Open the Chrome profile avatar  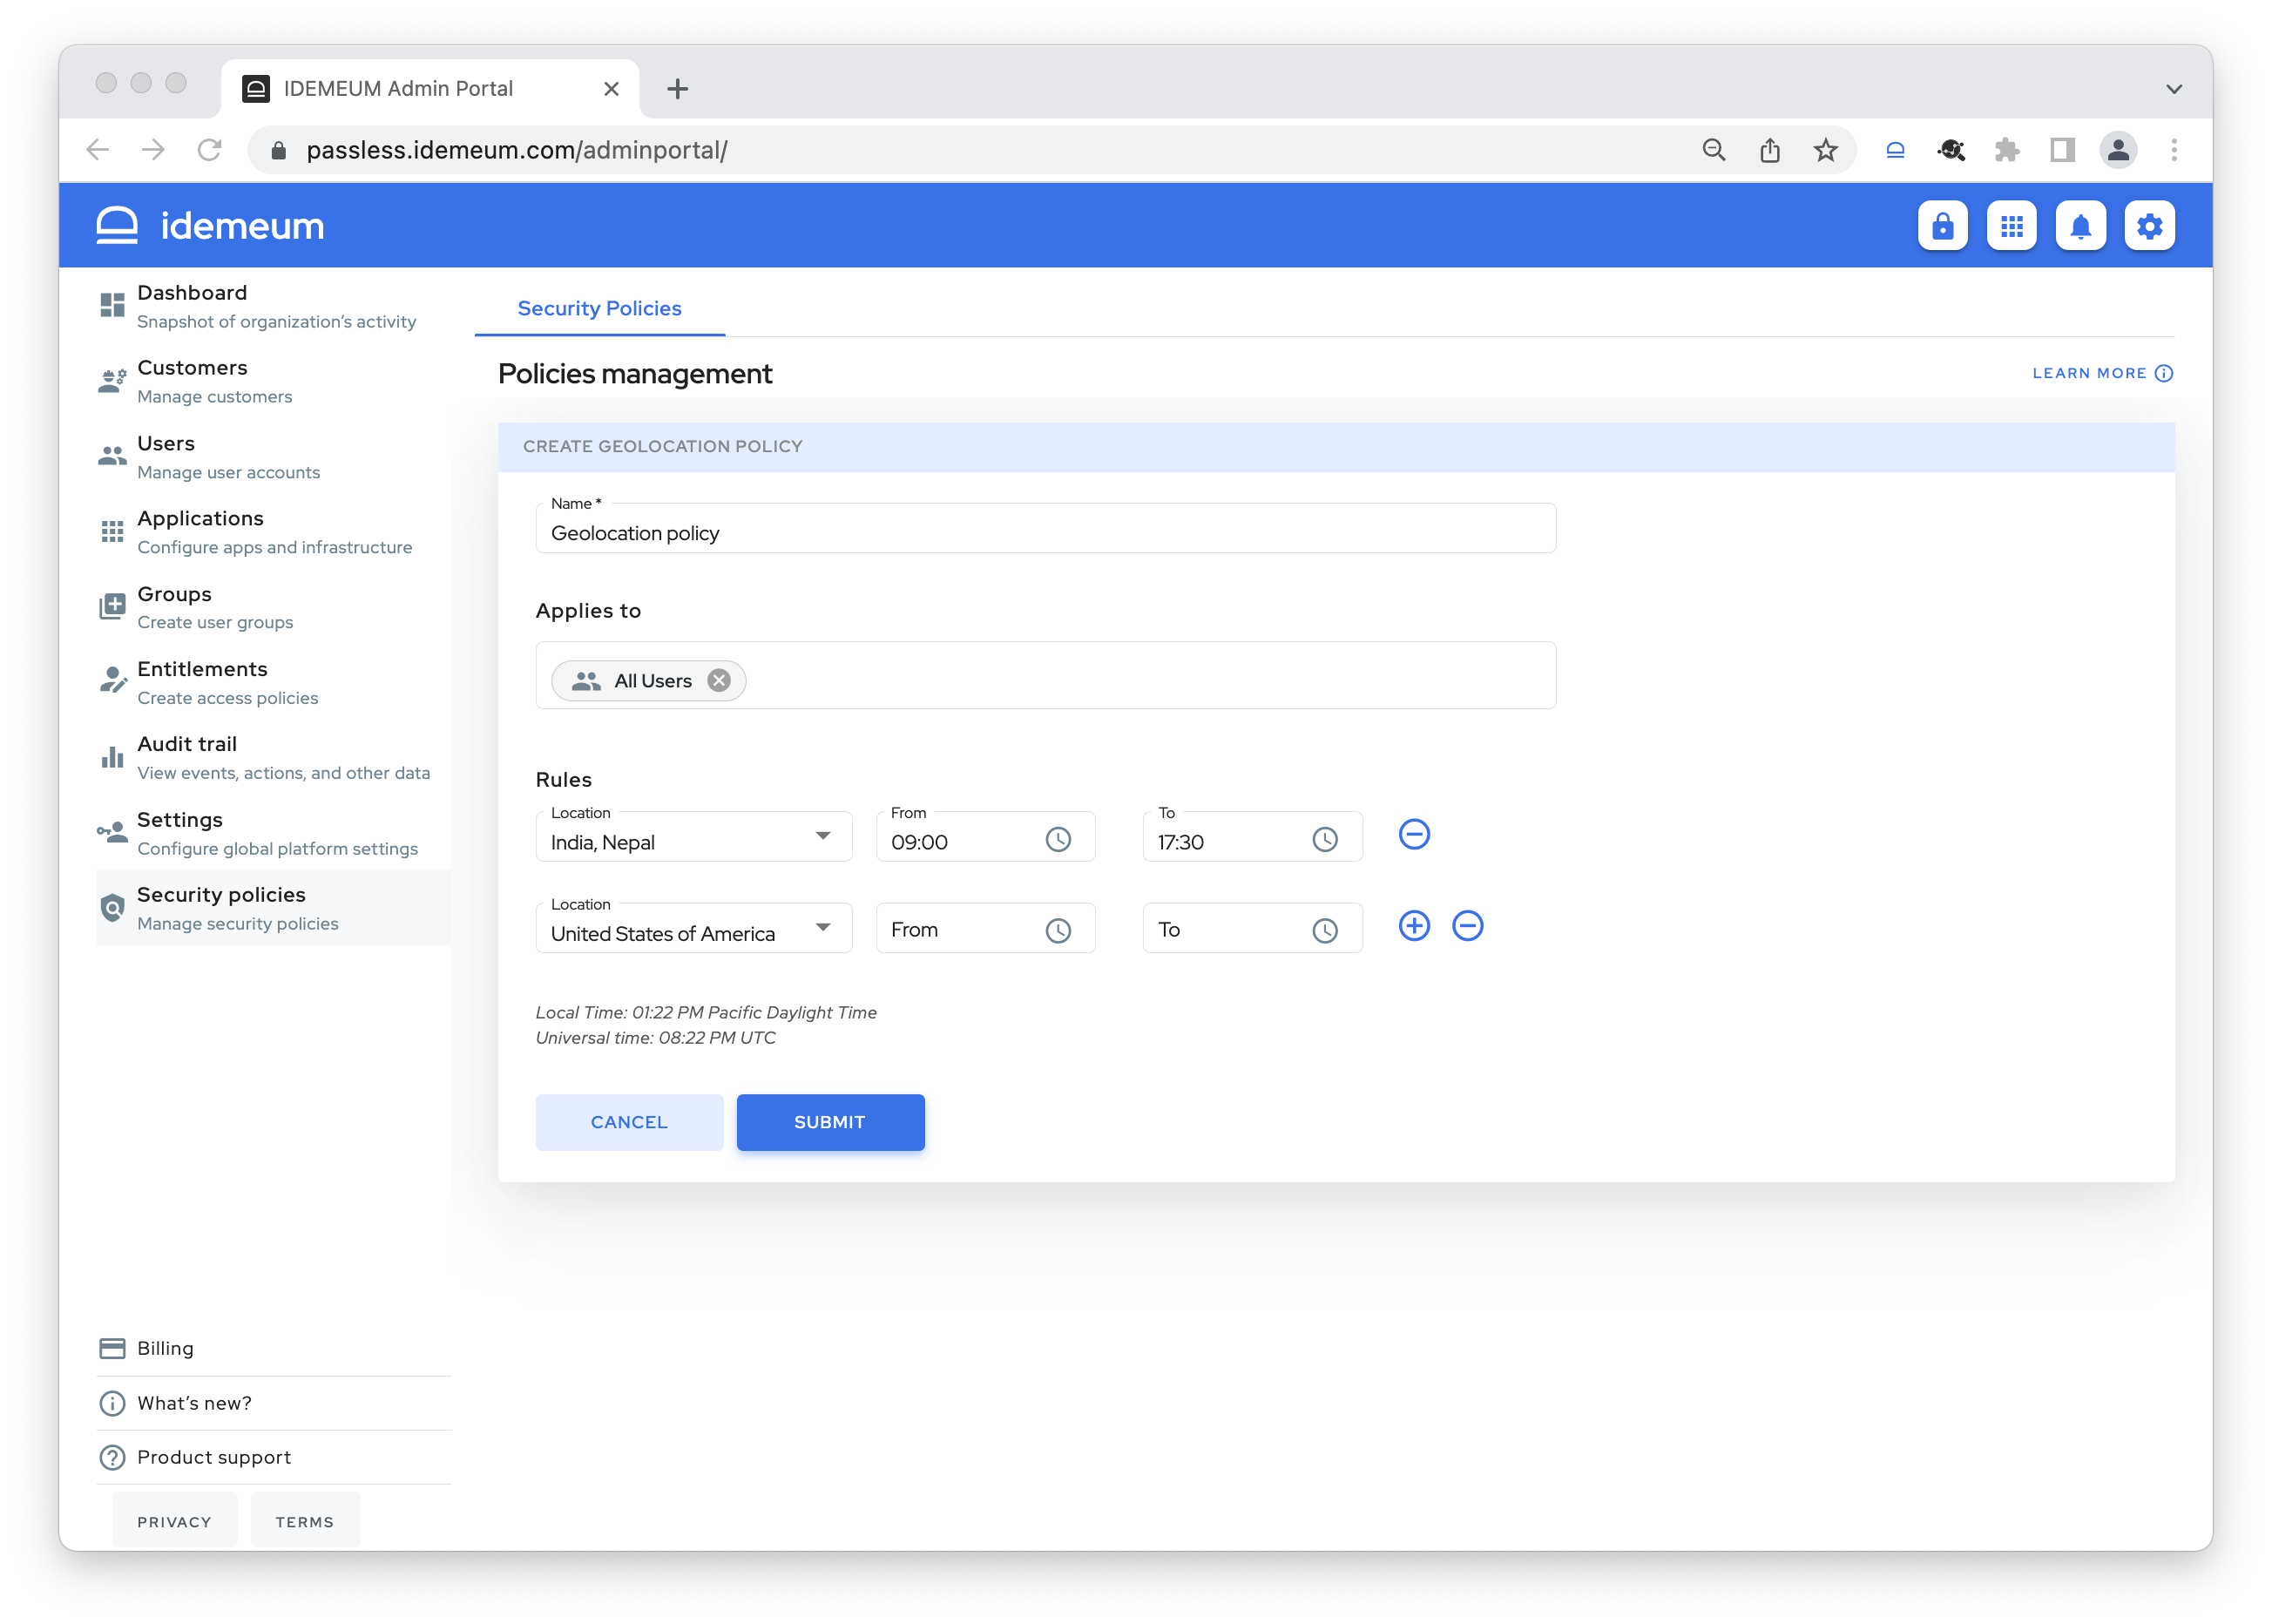(x=2118, y=150)
